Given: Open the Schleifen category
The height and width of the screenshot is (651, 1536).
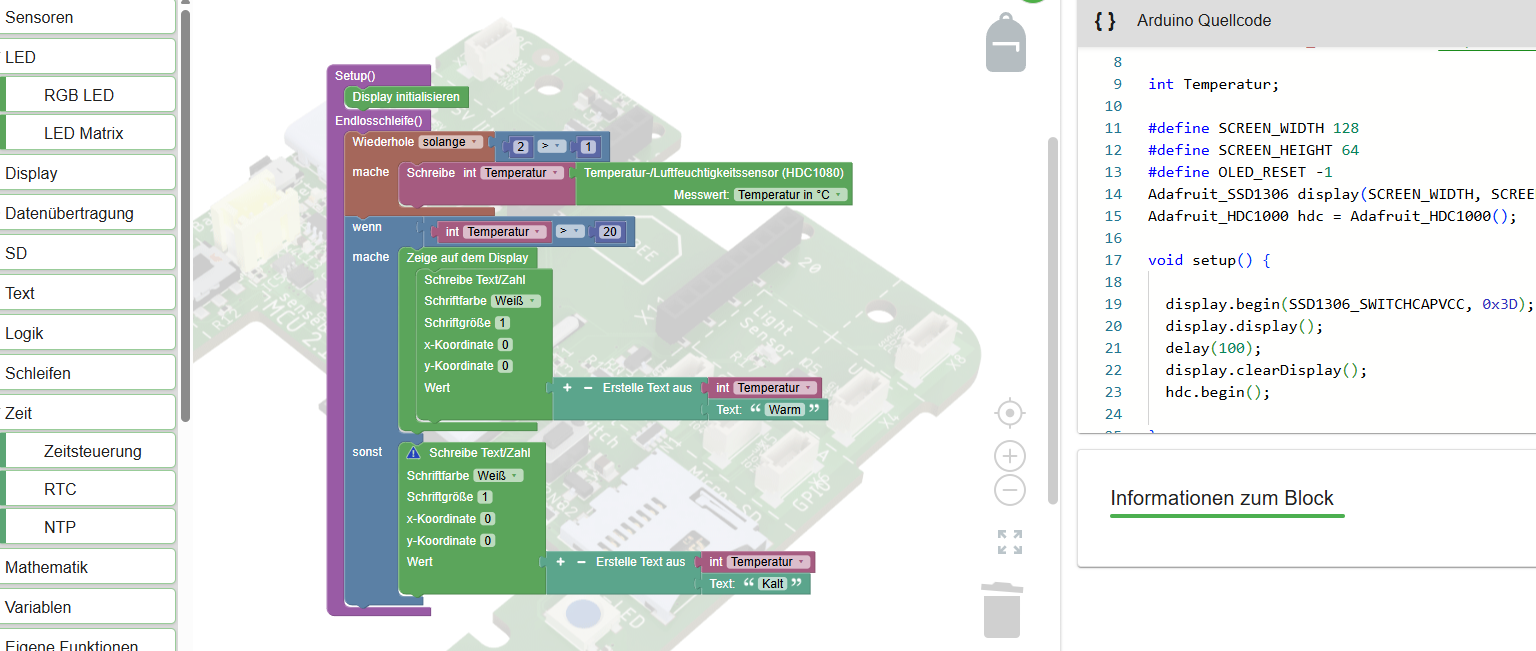Looking at the screenshot, I should [88, 374].
